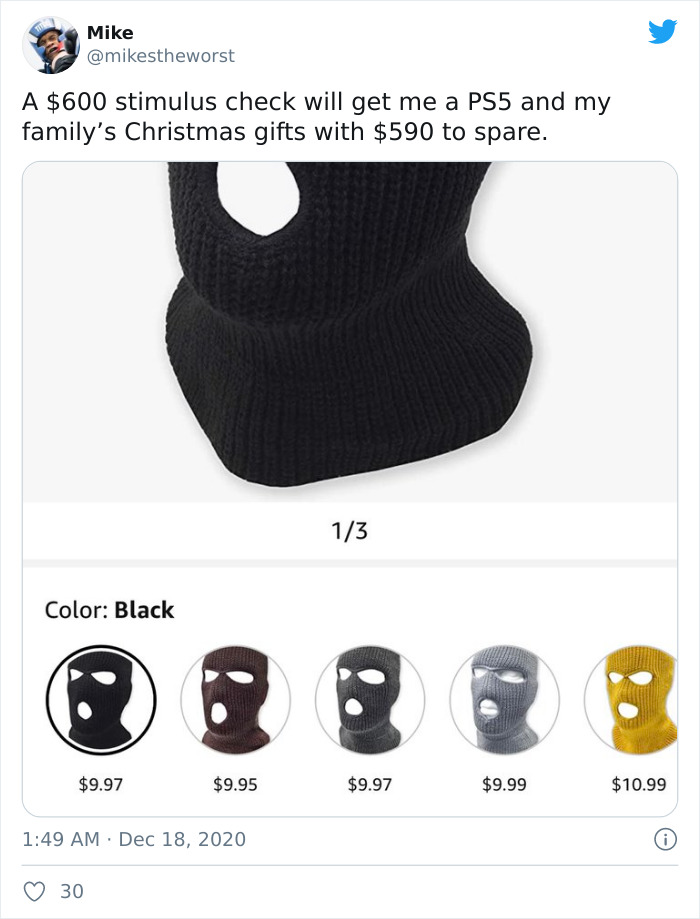Click the 1/3 image counter
This screenshot has height=919, width=700.
(x=349, y=531)
